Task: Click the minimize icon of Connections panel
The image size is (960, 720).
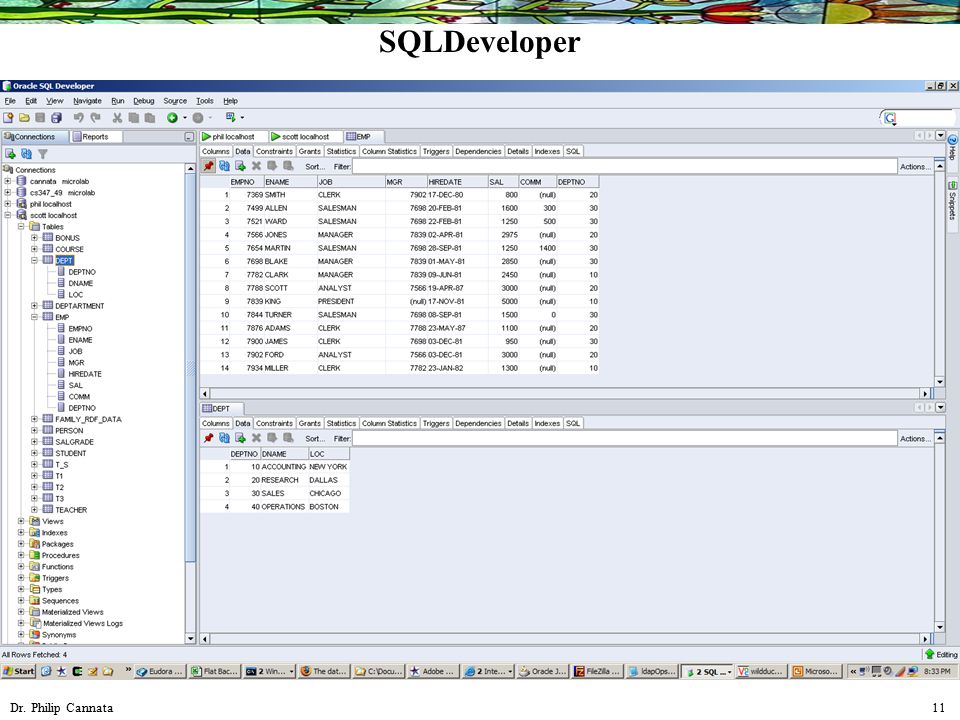Action: tap(189, 137)
